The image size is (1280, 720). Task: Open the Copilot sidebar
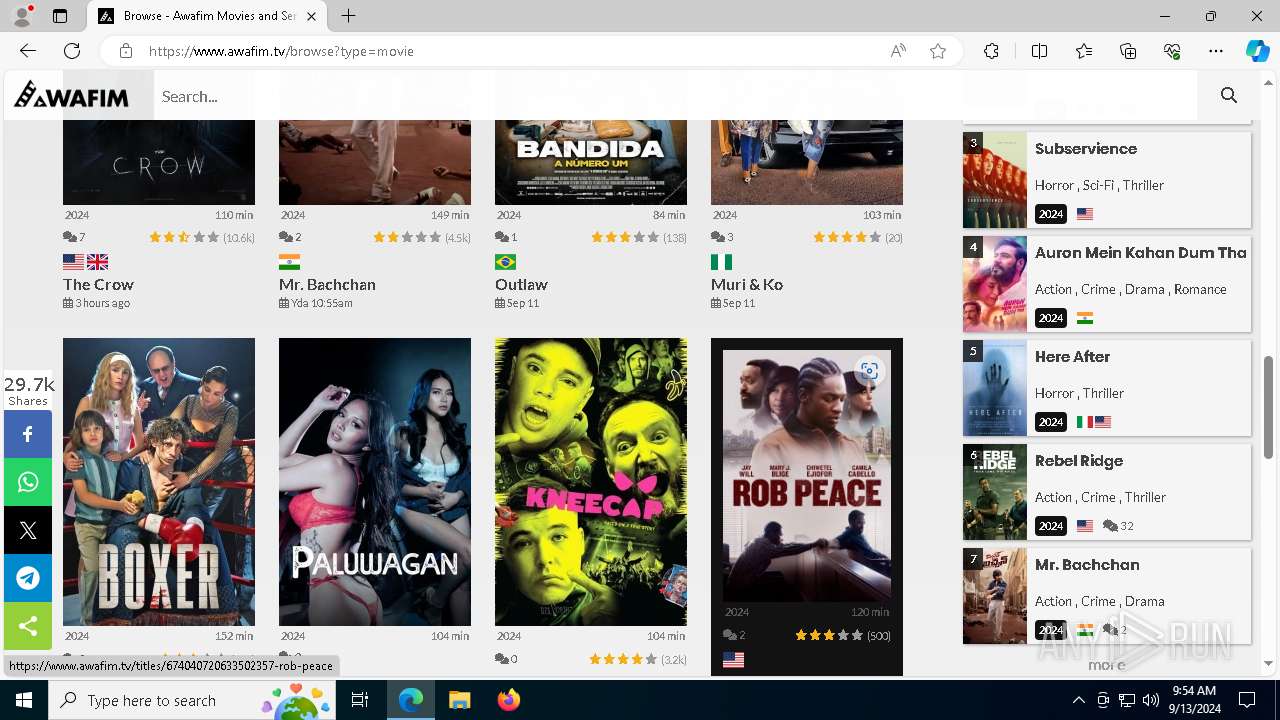coord(1257,51)
